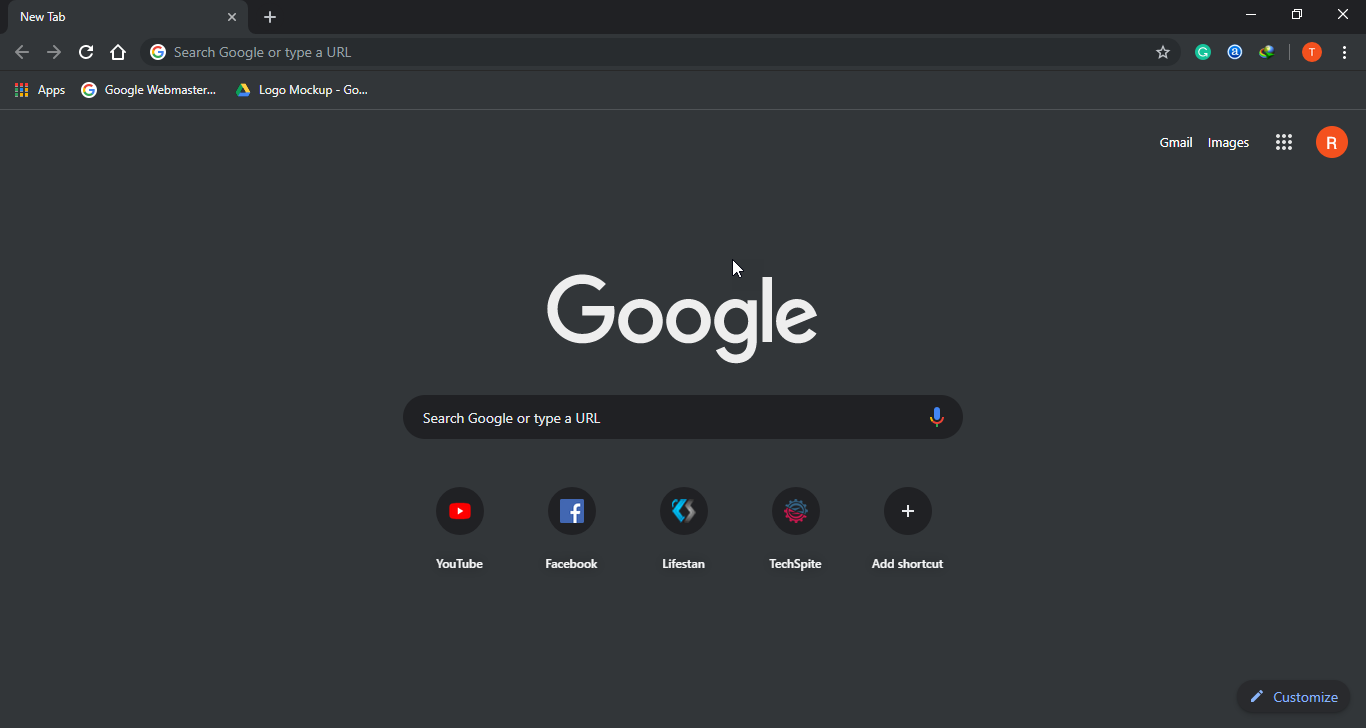Open Chrome's three-dot menu
Screen dimensions: 1366x728
1344,52
